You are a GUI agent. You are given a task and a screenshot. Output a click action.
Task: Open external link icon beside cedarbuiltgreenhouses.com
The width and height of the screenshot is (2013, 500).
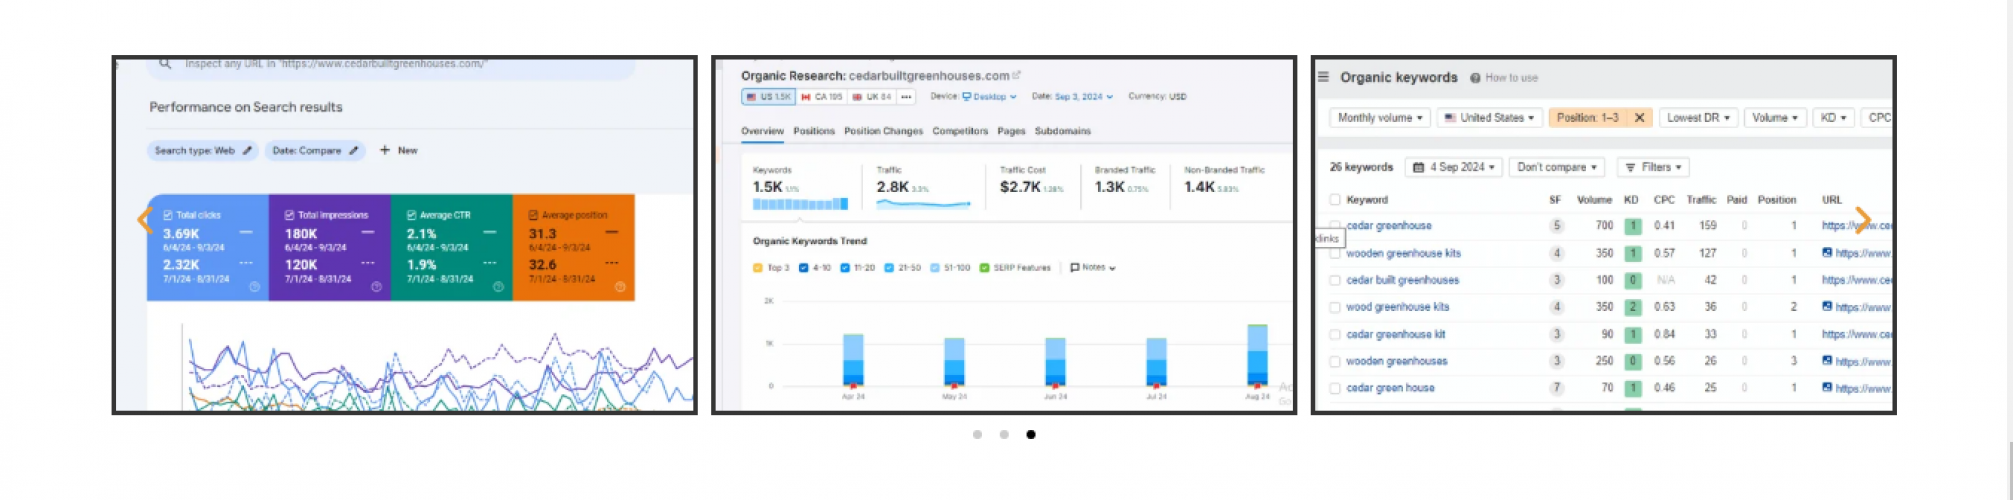click(1017, 75)
